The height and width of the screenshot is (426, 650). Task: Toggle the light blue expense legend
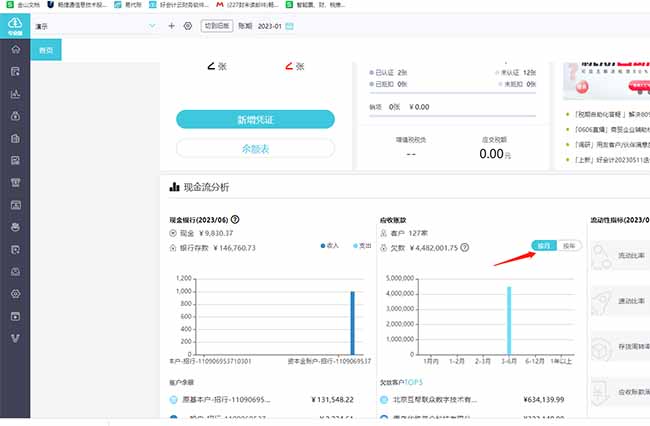click(362, 246)
